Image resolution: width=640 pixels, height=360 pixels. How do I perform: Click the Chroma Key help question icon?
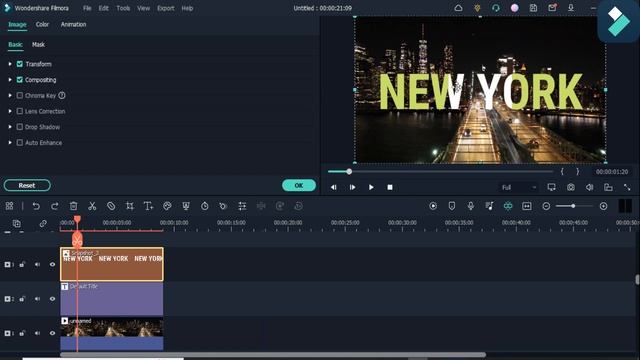coord(62,96)
